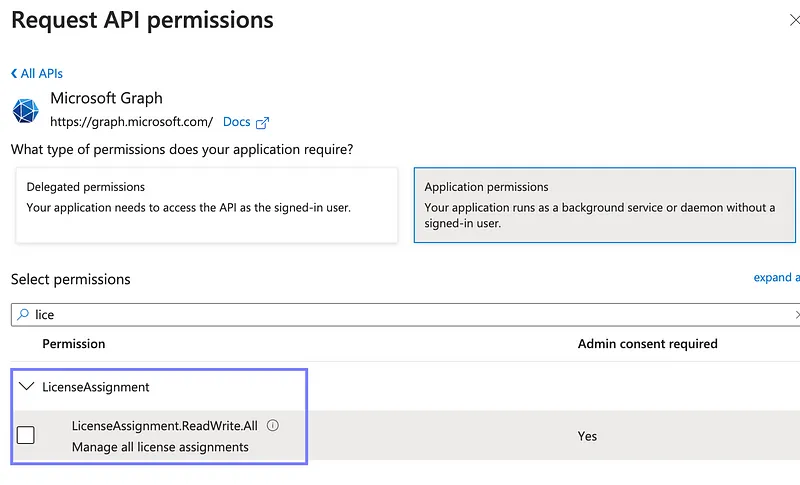Click the expand all link
The image size is (800, 485).
pos(776,278)
